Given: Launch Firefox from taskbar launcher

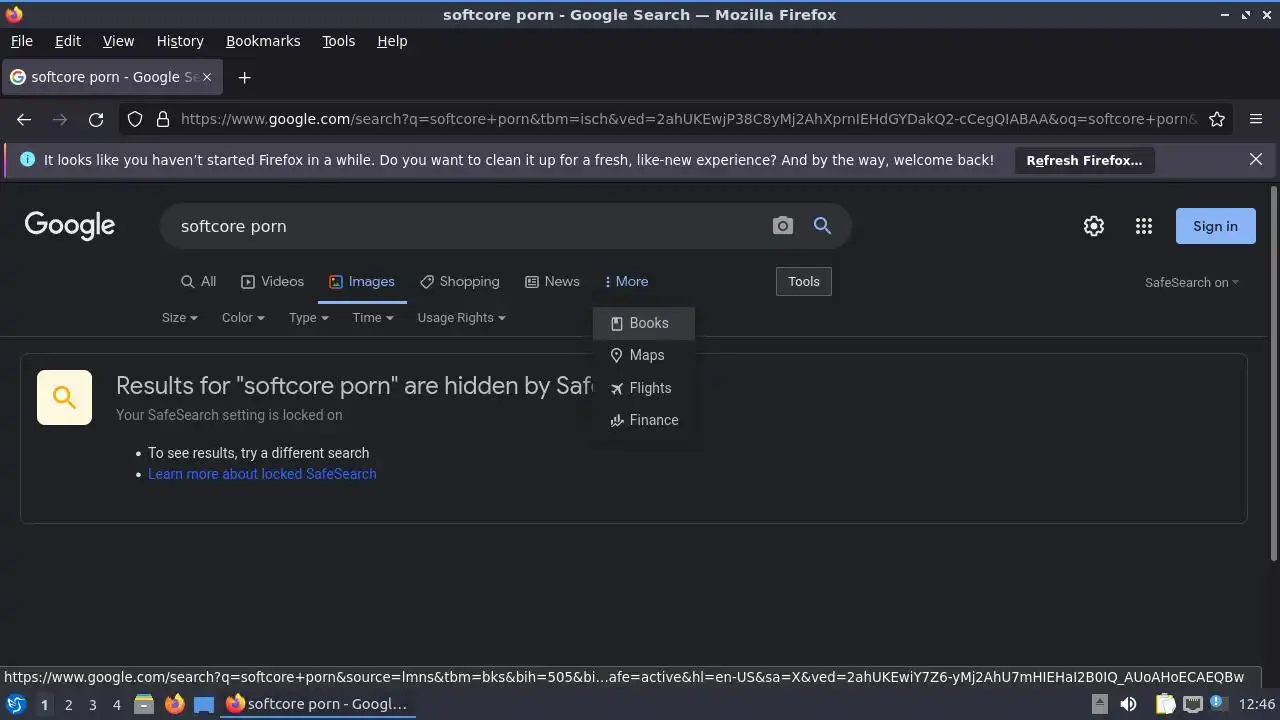Looking at the screenshot, I should 174,704.
